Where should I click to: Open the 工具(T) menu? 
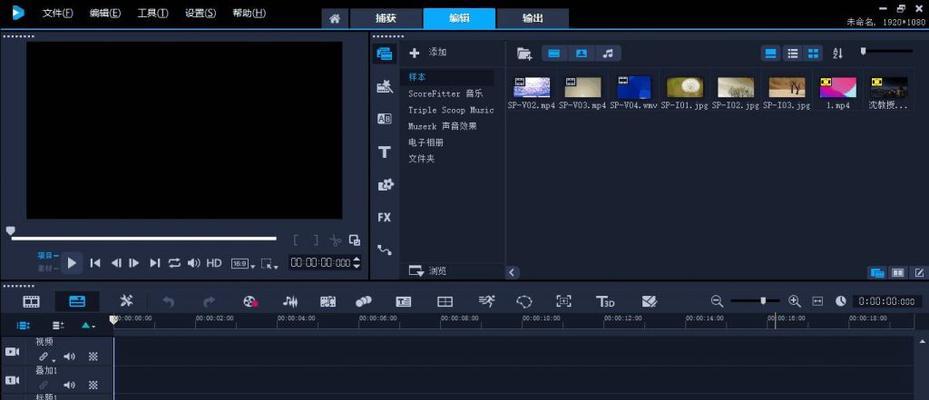[x=153, y=13]
